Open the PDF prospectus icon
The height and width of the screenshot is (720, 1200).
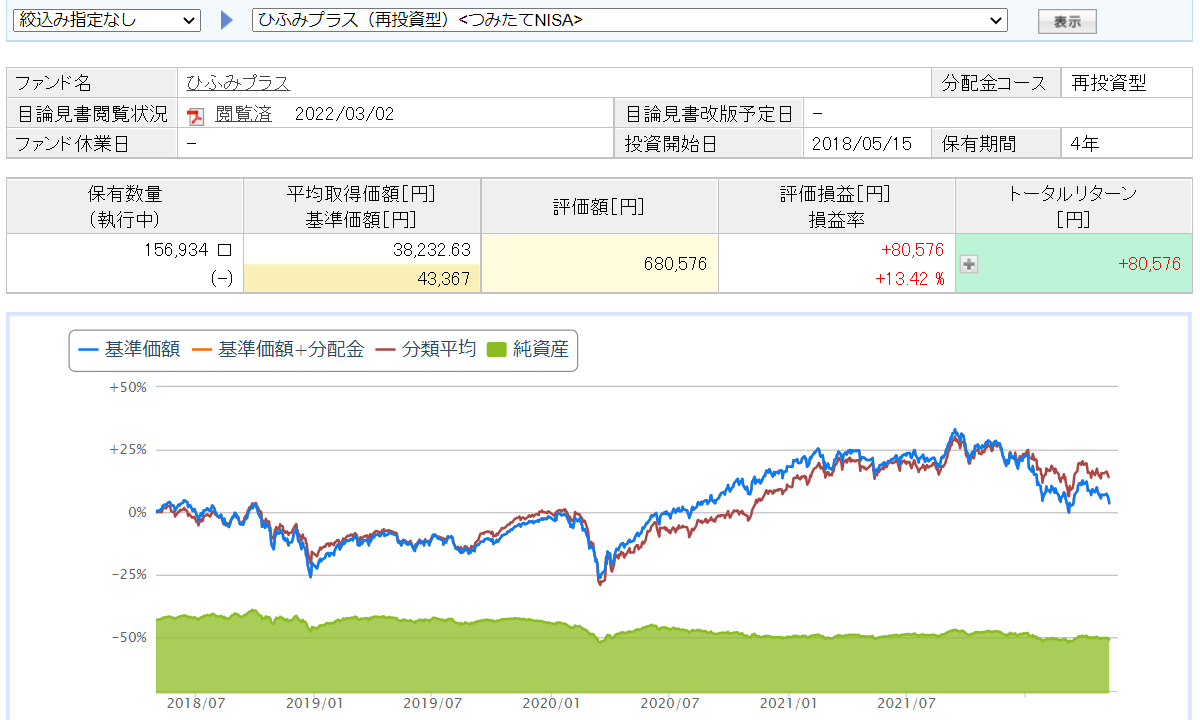(196, 115)
